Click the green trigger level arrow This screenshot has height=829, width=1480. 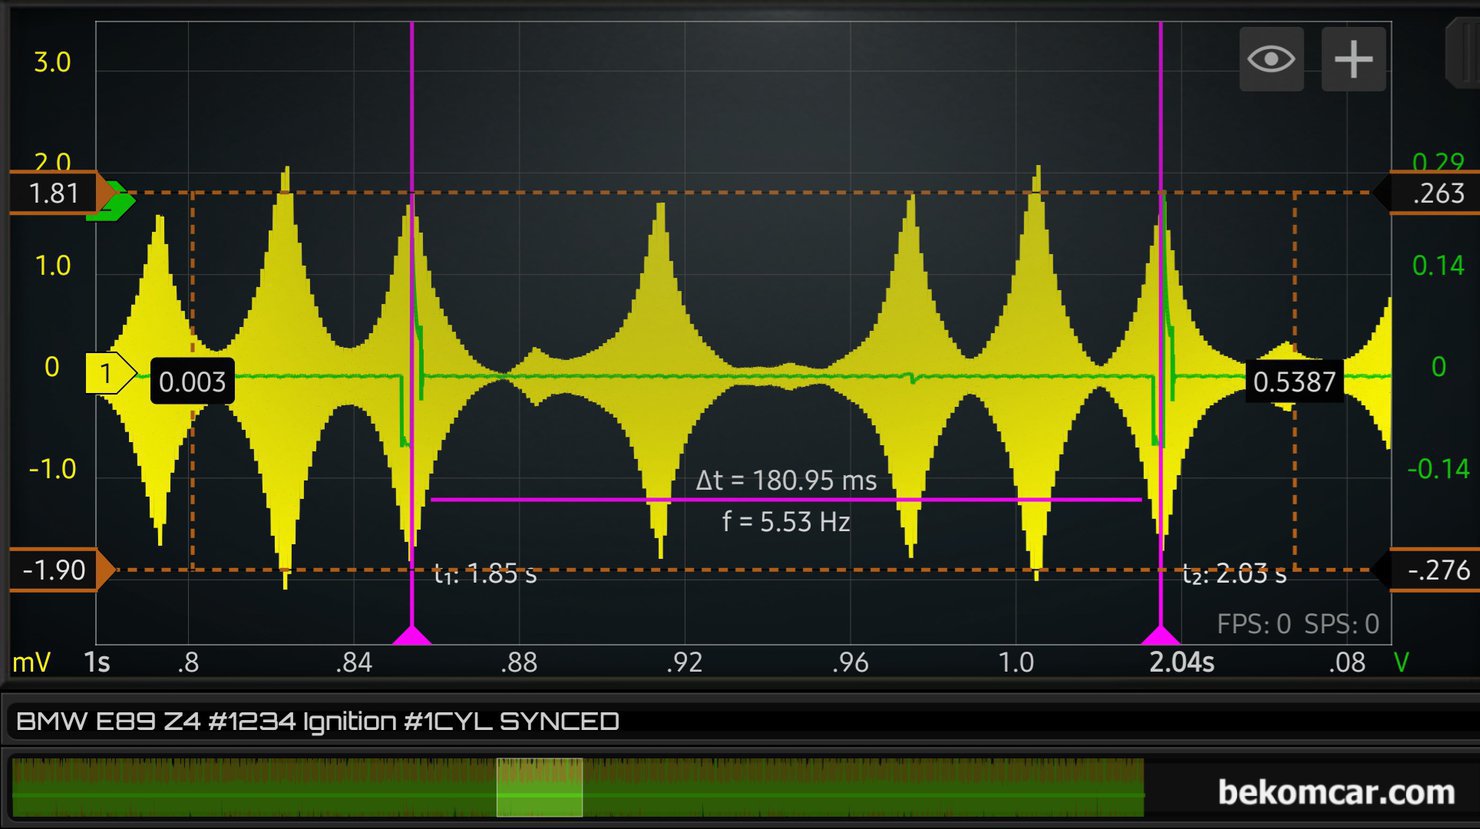(x=112, y=201)
